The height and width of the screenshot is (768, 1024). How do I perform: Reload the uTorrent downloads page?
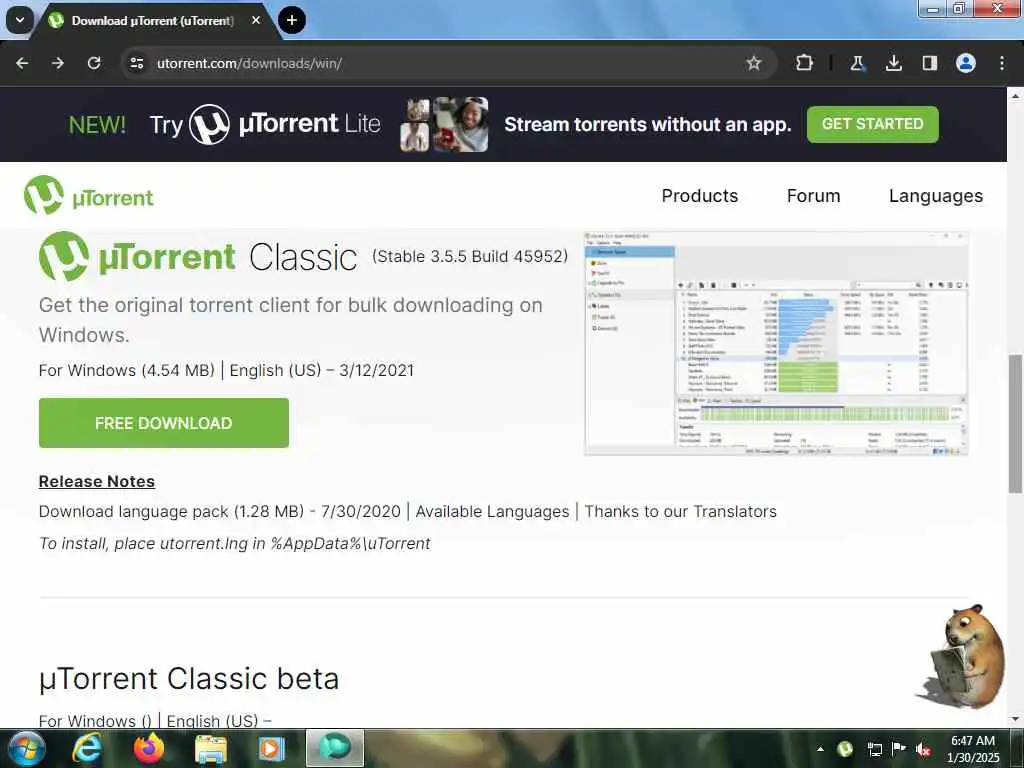(x=94, y=63)
